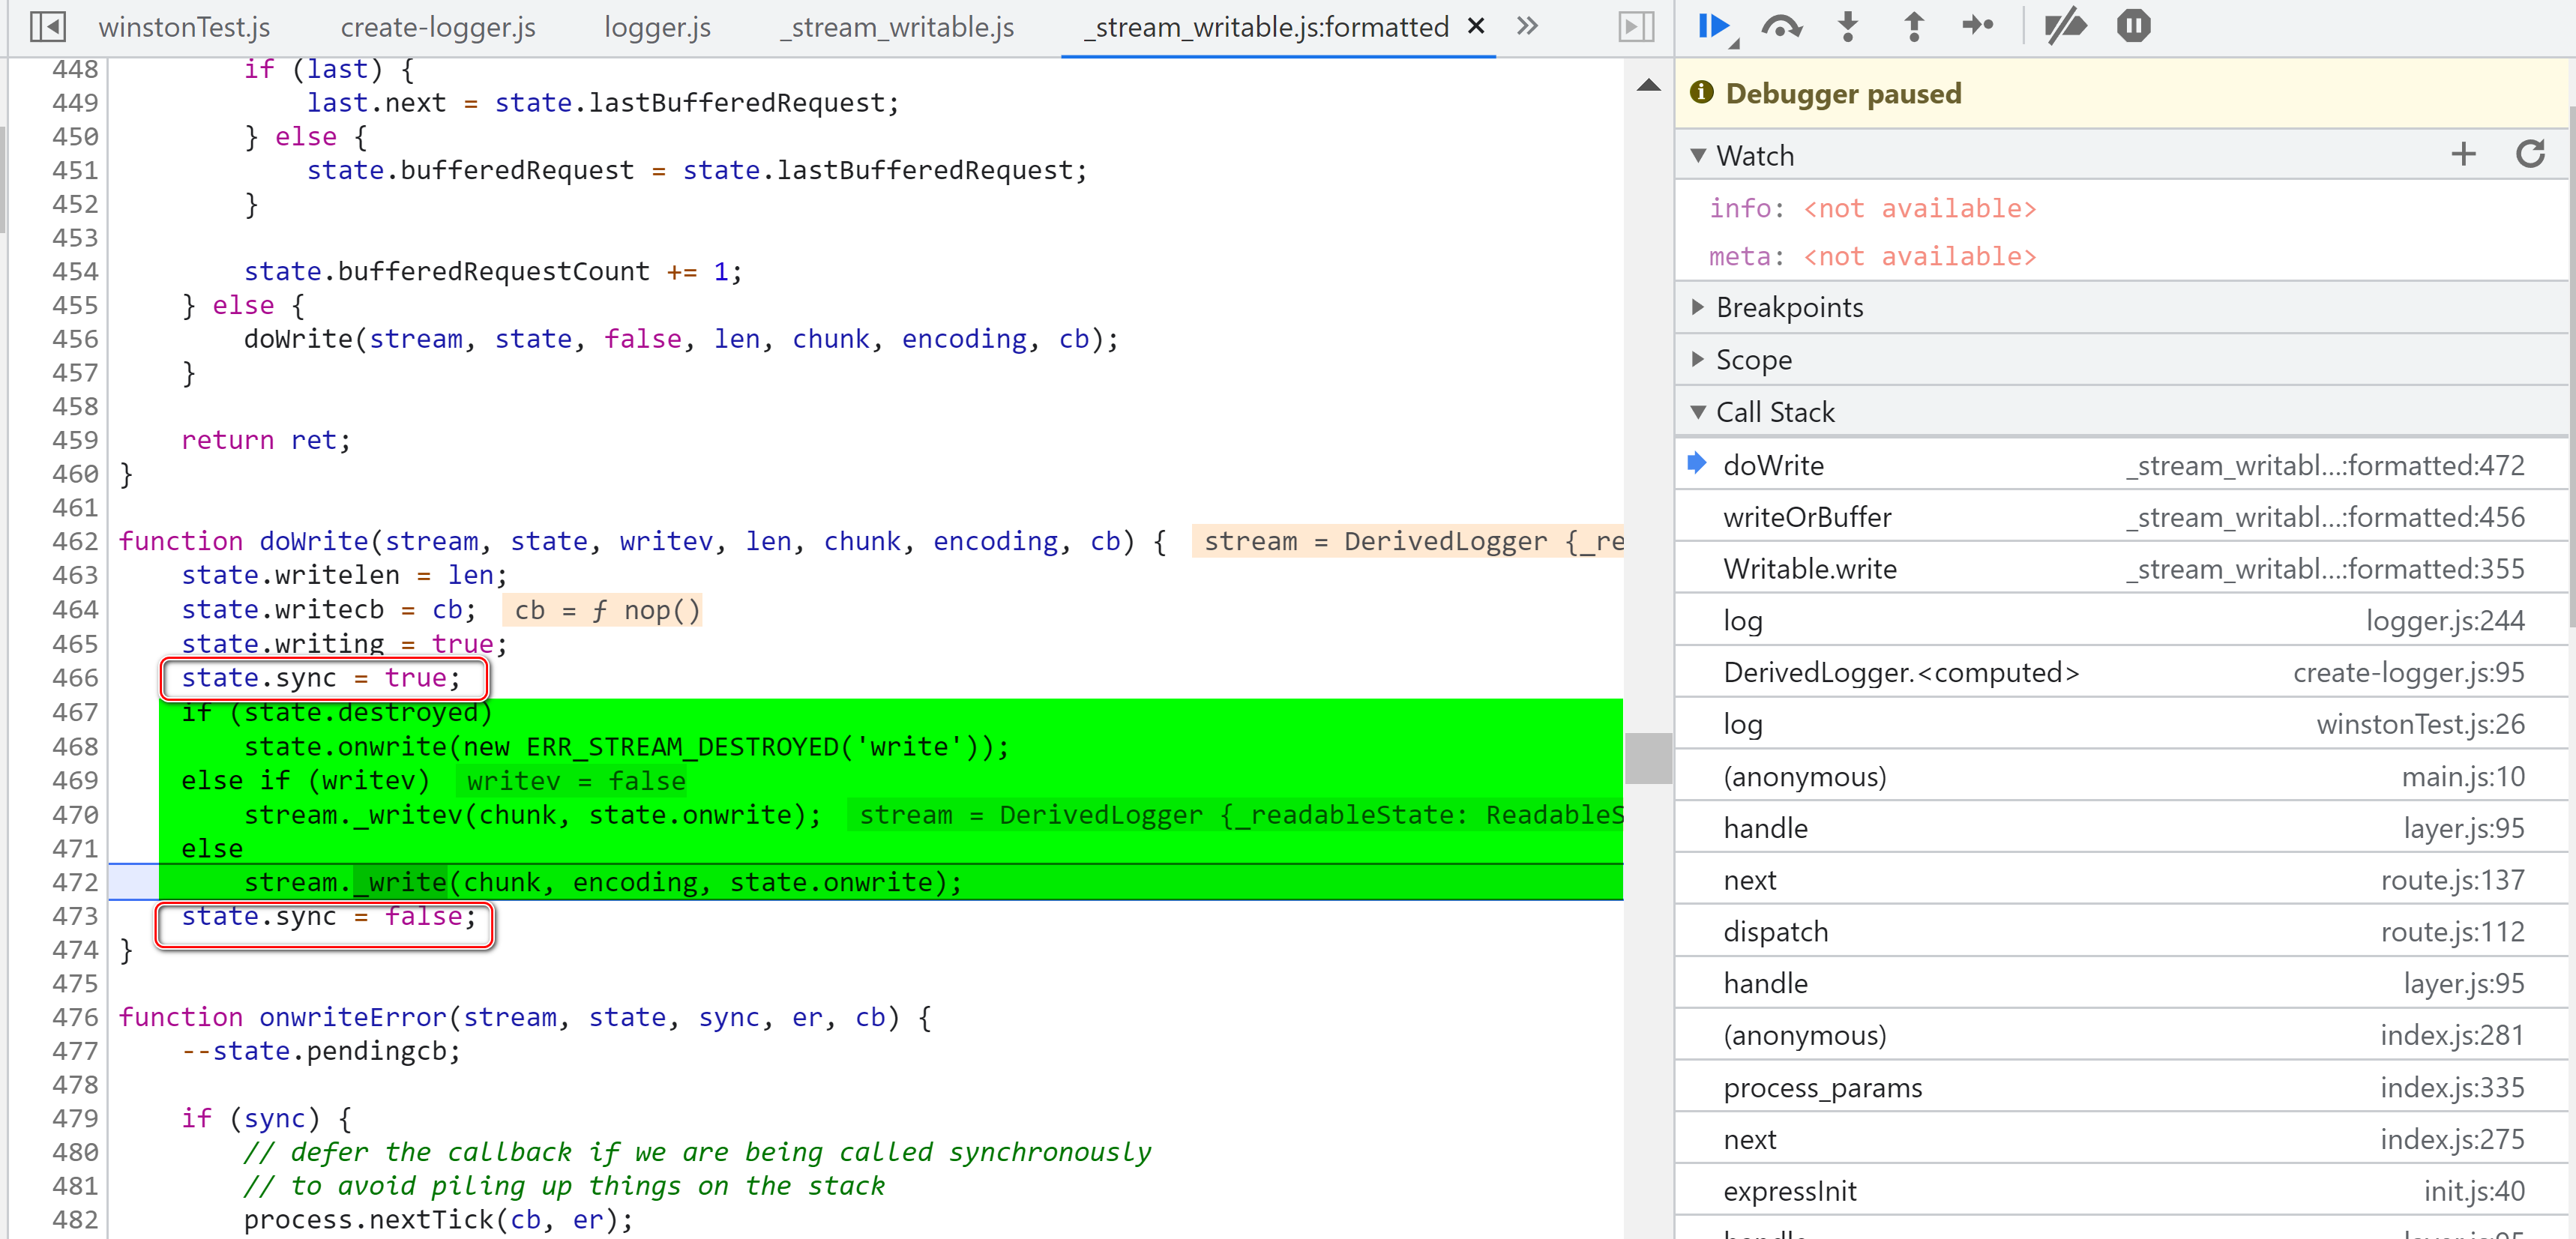
Task: Close the _stream_writable.js:formatted tab
Action: point(1476,26)
